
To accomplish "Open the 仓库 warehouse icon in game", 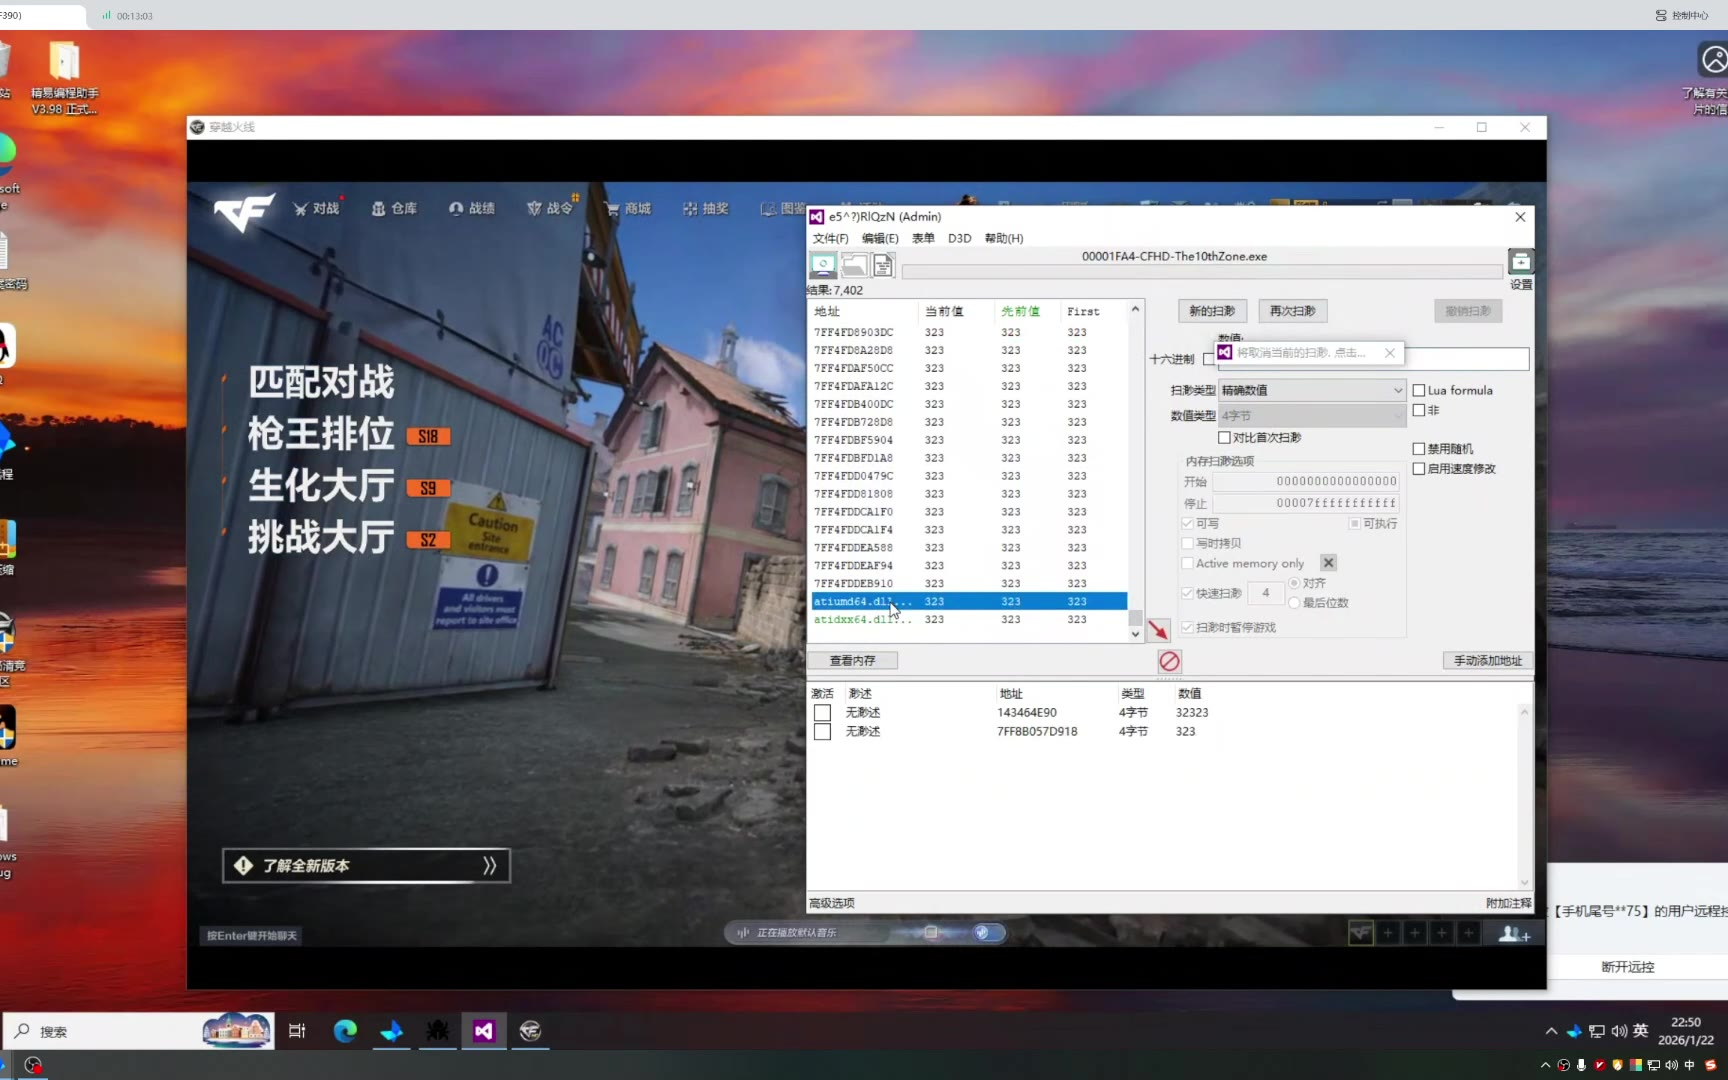I will [394, 208].
